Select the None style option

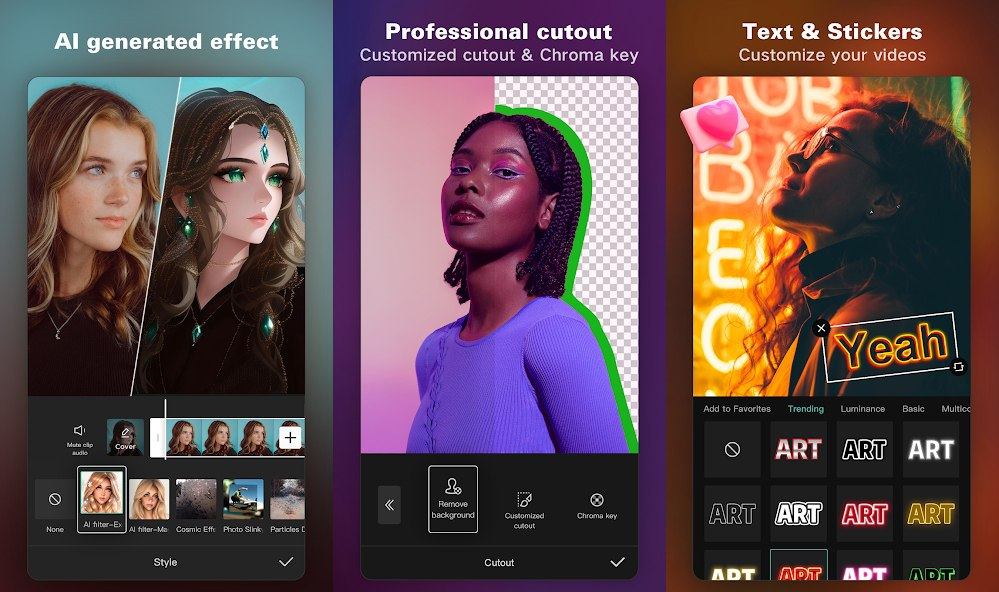55,499
